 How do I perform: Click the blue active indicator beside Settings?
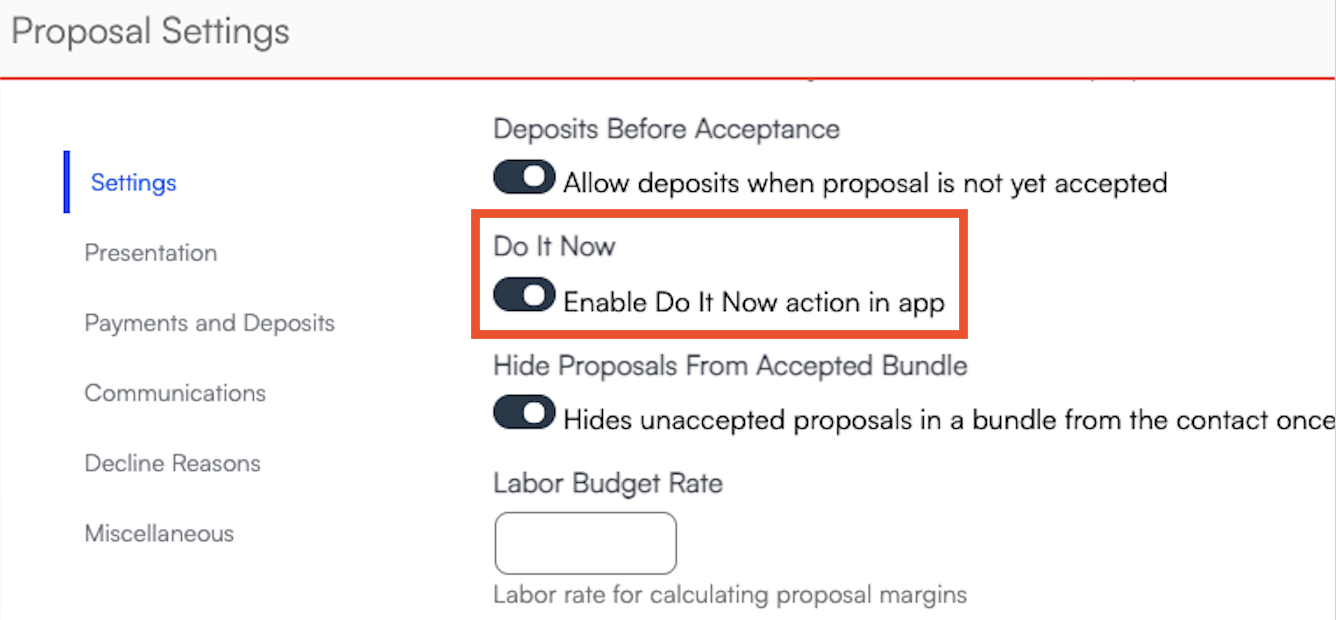(x=67, y=182)
